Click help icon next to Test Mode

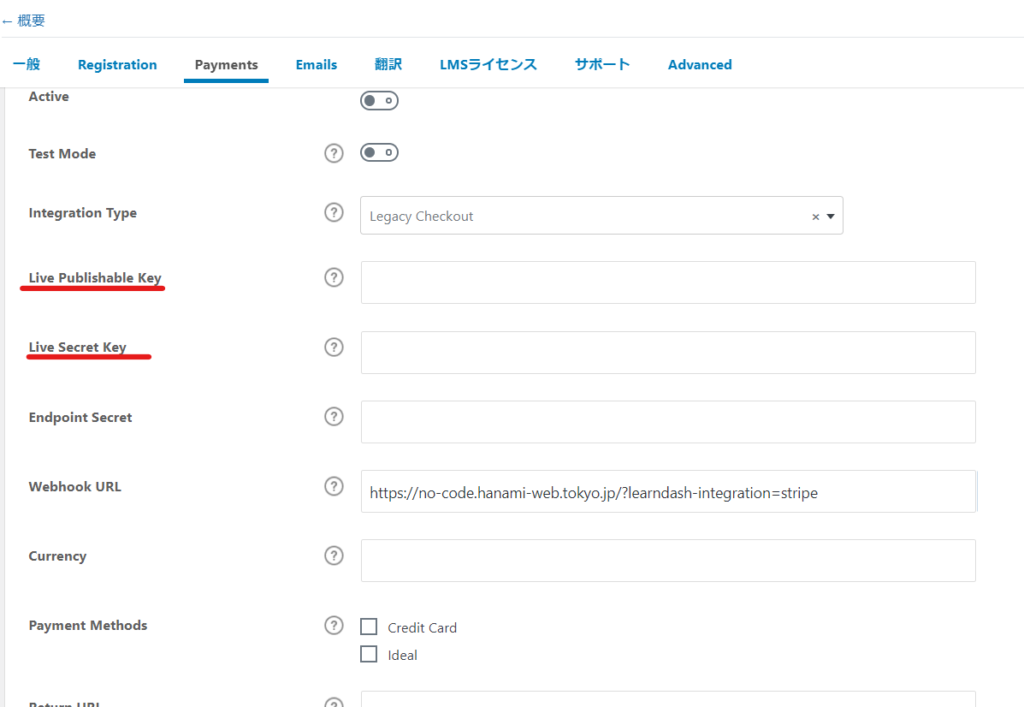[334, 153]
